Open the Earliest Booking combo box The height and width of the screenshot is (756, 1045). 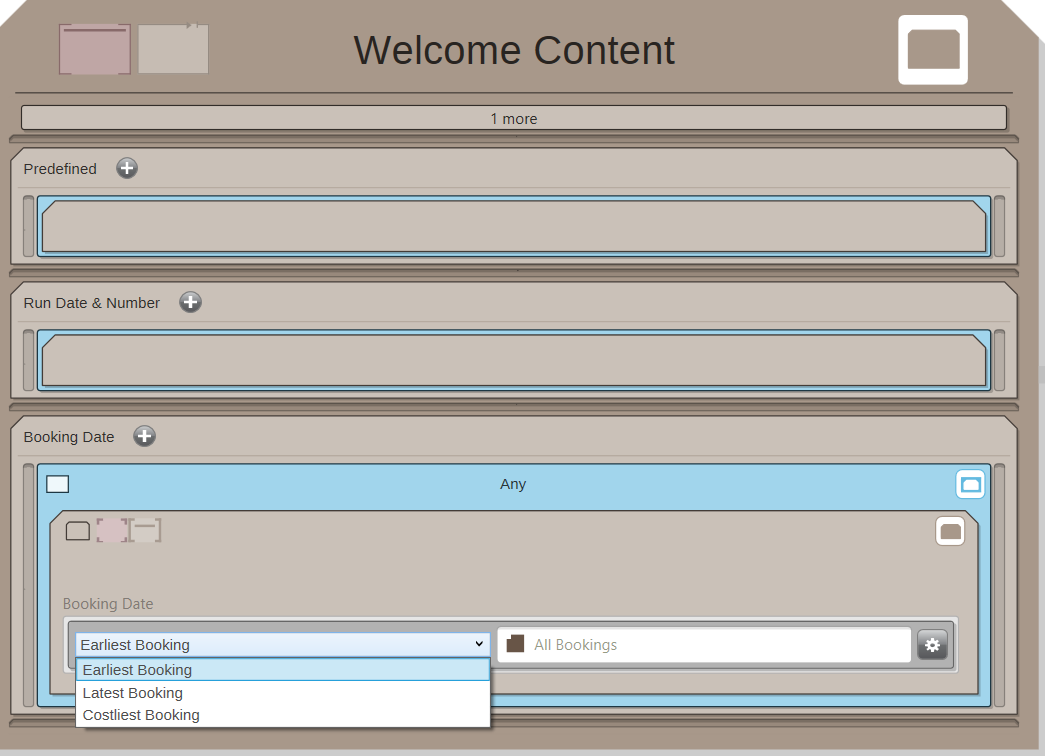tap(283, 645)
